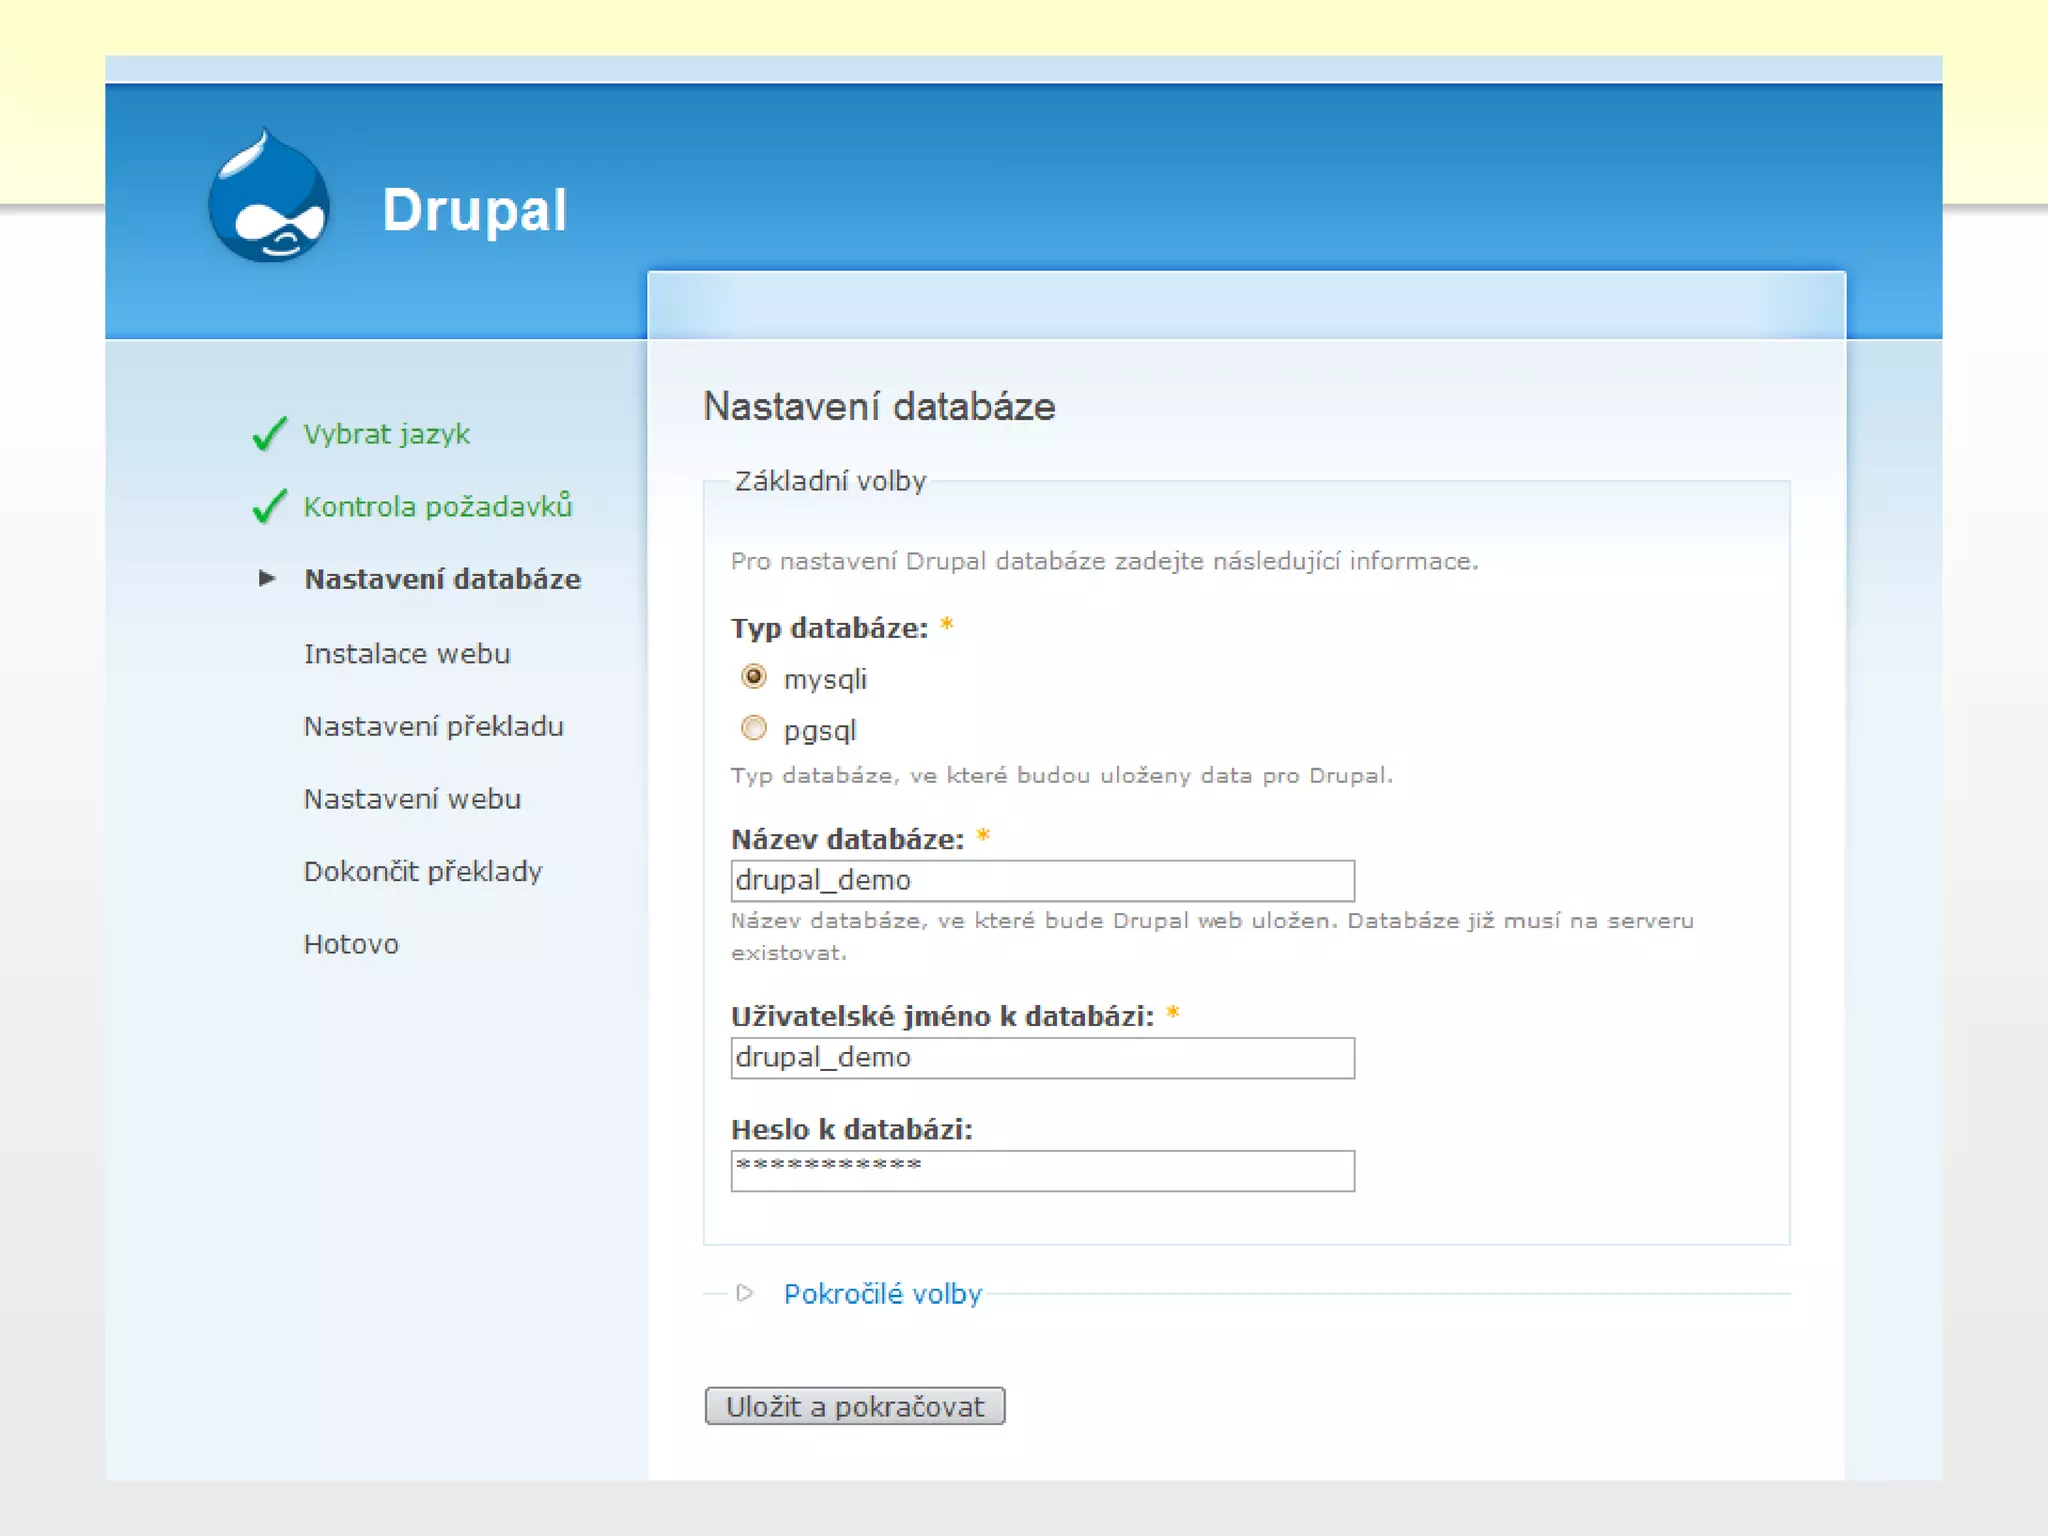Image resolution: width=2048 pixels, height=1536 pixels.
Task: Click the Vybrat jazyk step
Action: [387, 434]
